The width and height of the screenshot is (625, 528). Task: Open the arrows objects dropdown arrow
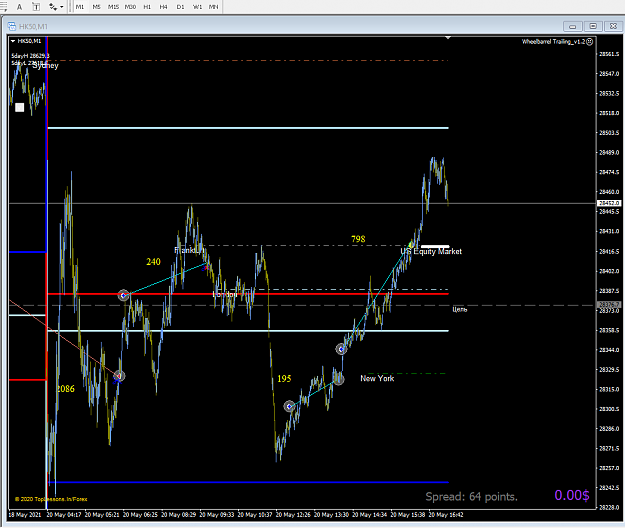(x=62, y=7)
